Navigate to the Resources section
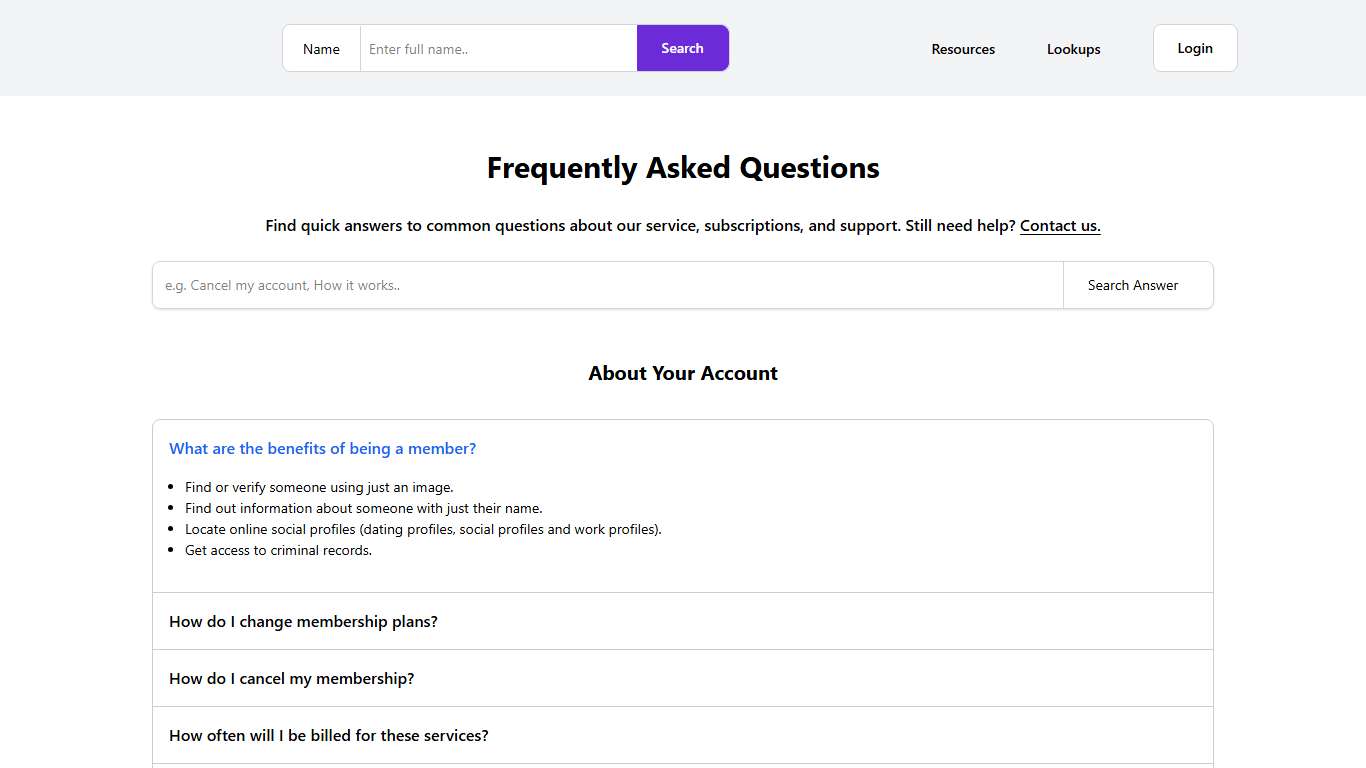Viewport: 1366px width, 768px height. point(962,48)
